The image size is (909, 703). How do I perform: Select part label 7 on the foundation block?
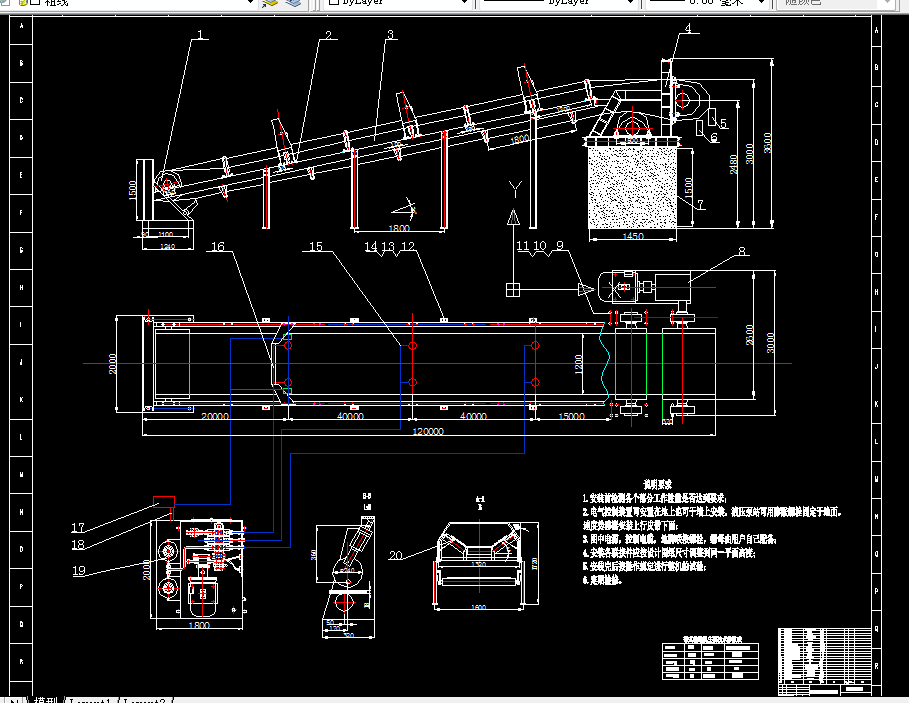[701, 204]
